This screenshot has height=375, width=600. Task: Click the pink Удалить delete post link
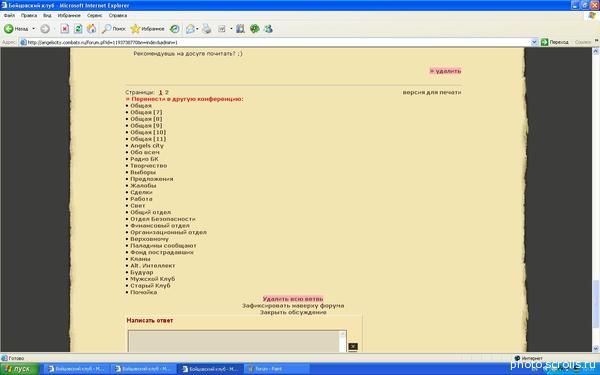(445, 71)
